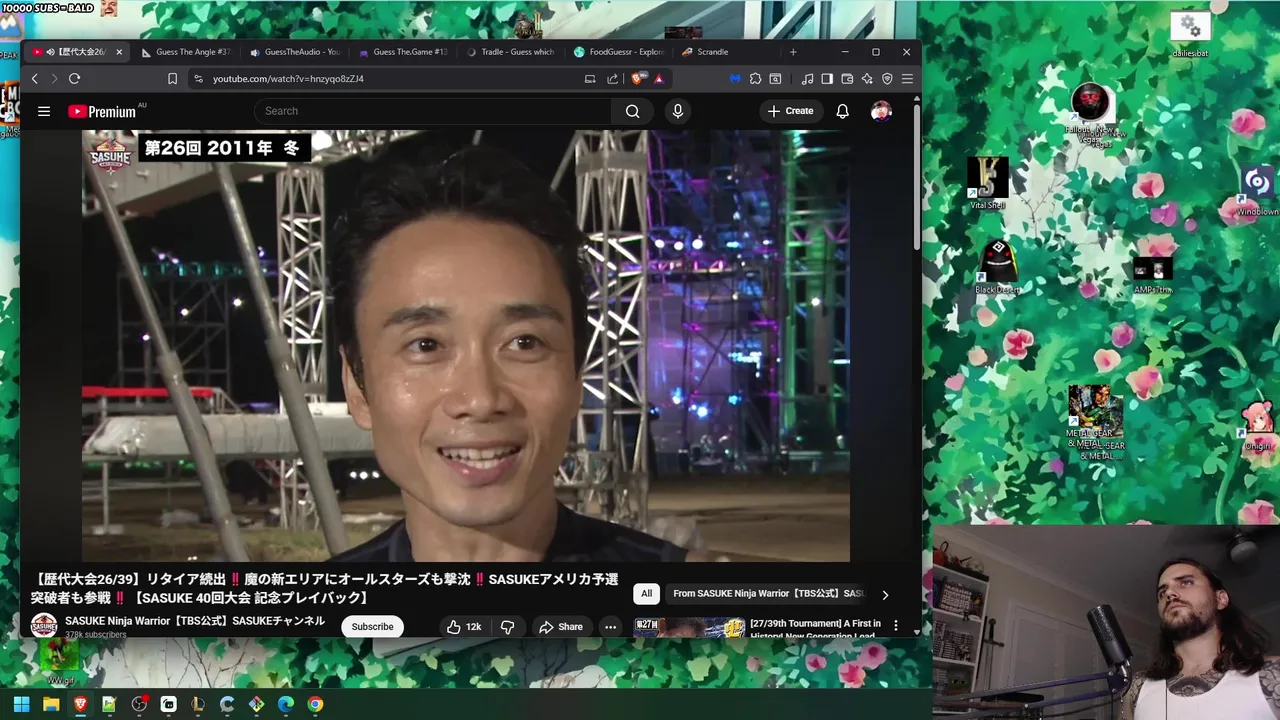
Task: Select the All filter chip
Action: tap(646, 594)
